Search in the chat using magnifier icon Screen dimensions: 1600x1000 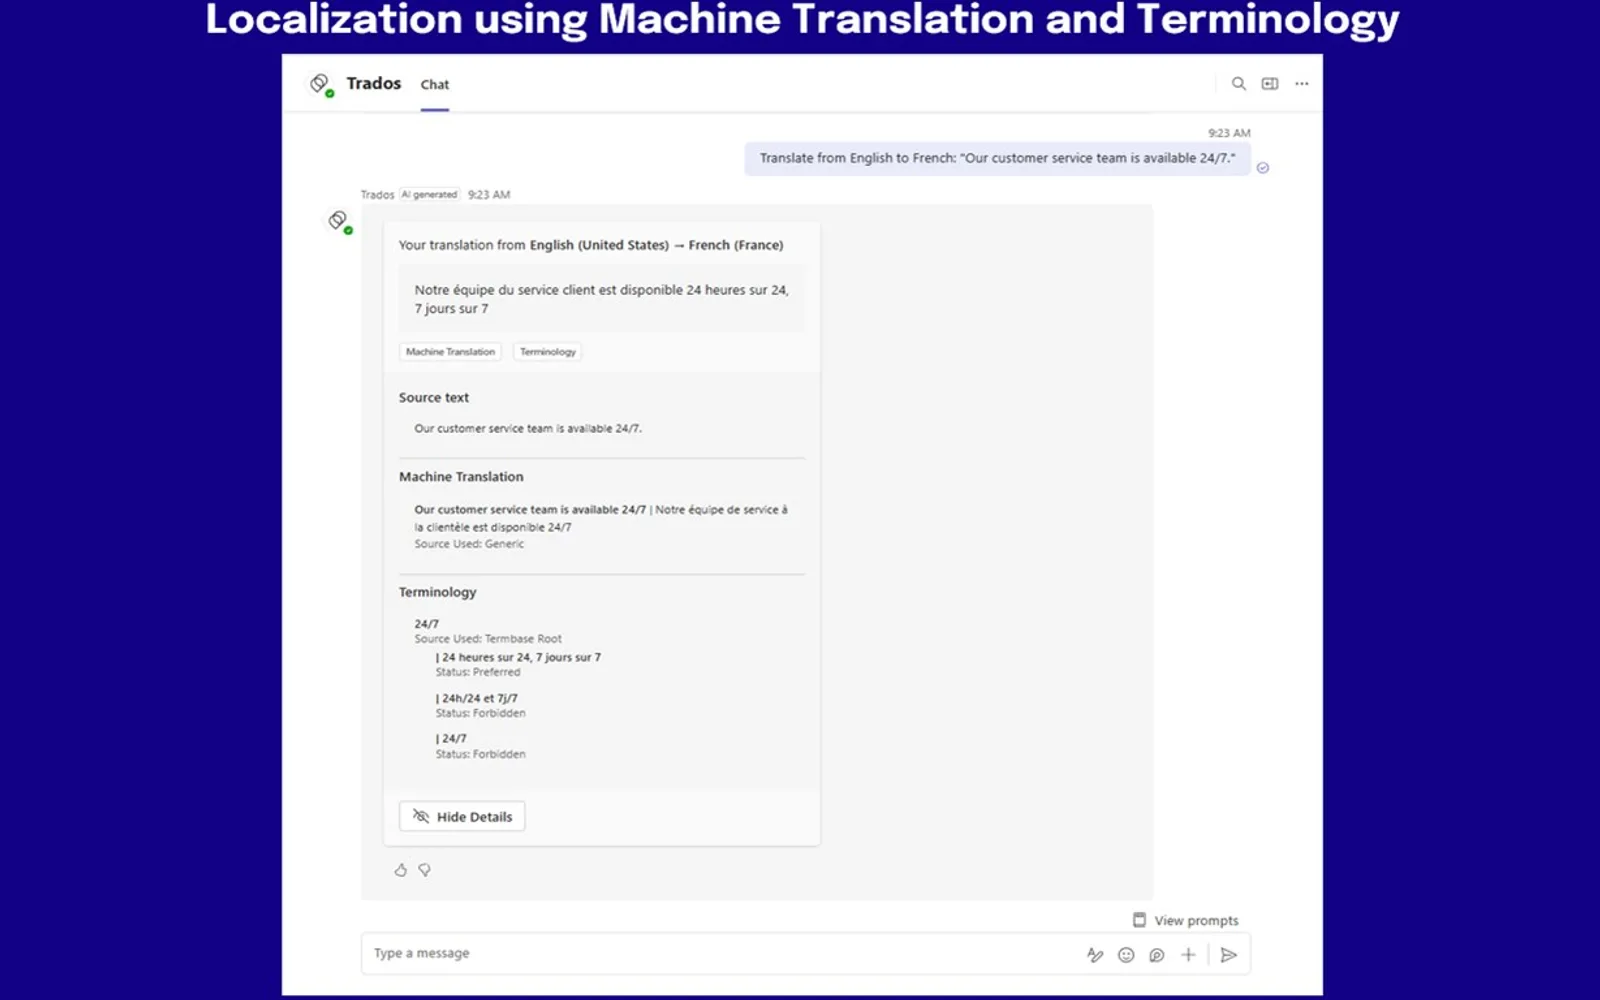pyautogui.click(x=1238, y=84)
